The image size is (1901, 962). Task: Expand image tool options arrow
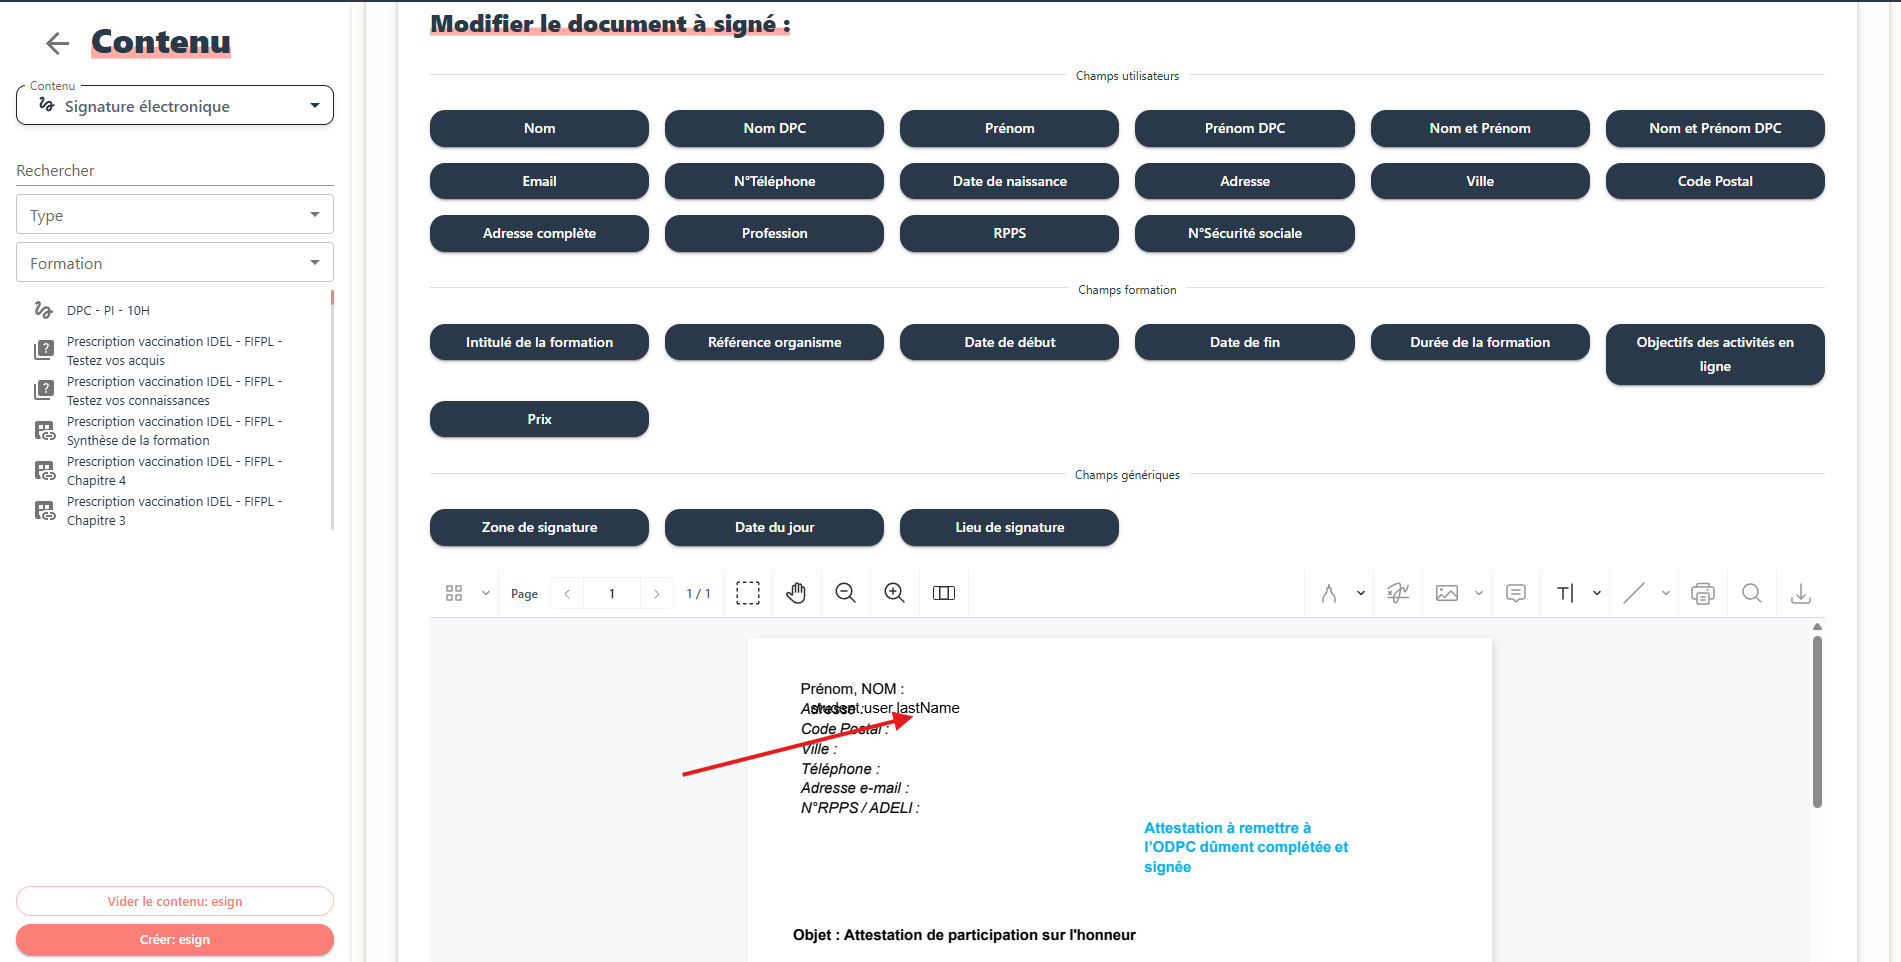coord(1479,593)
